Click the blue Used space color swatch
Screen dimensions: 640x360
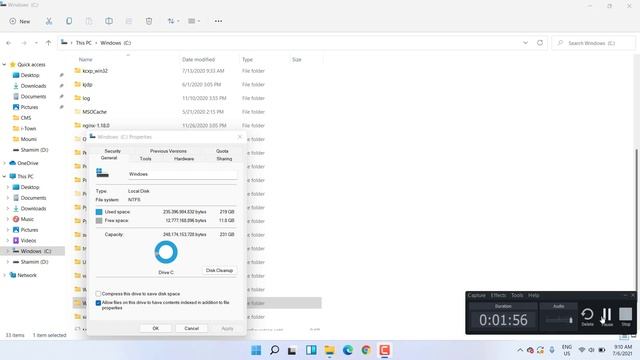99,212
